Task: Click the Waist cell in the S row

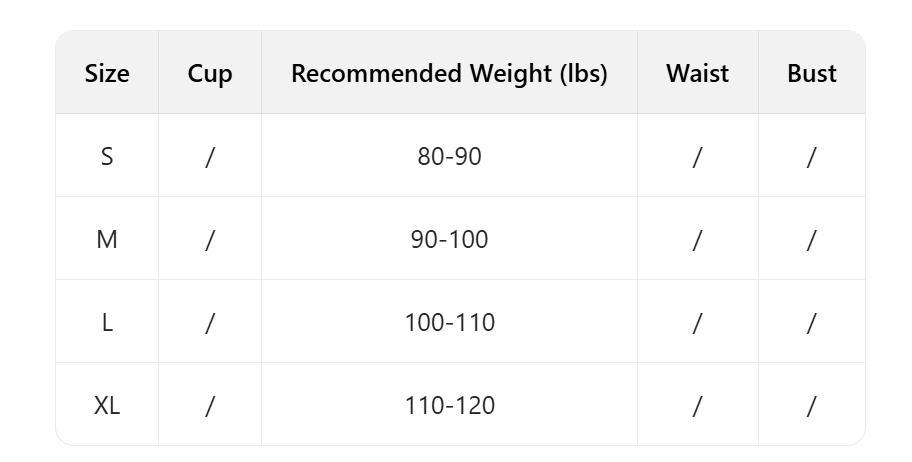Action: [697, 156]
